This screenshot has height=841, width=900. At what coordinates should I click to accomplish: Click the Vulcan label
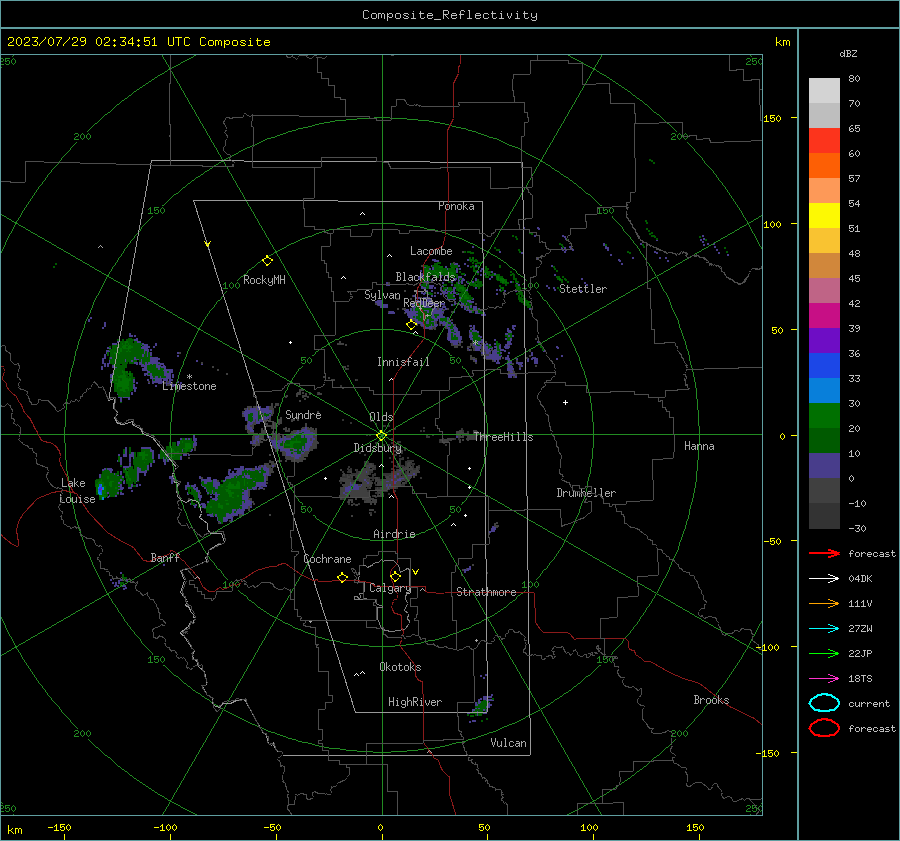[508, 743]
